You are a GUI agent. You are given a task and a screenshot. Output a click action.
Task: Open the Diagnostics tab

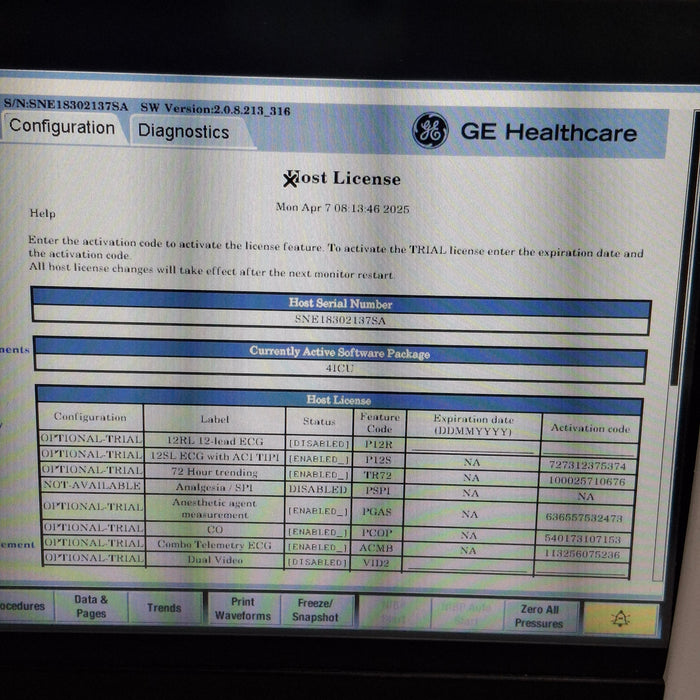tap(183, 131)
